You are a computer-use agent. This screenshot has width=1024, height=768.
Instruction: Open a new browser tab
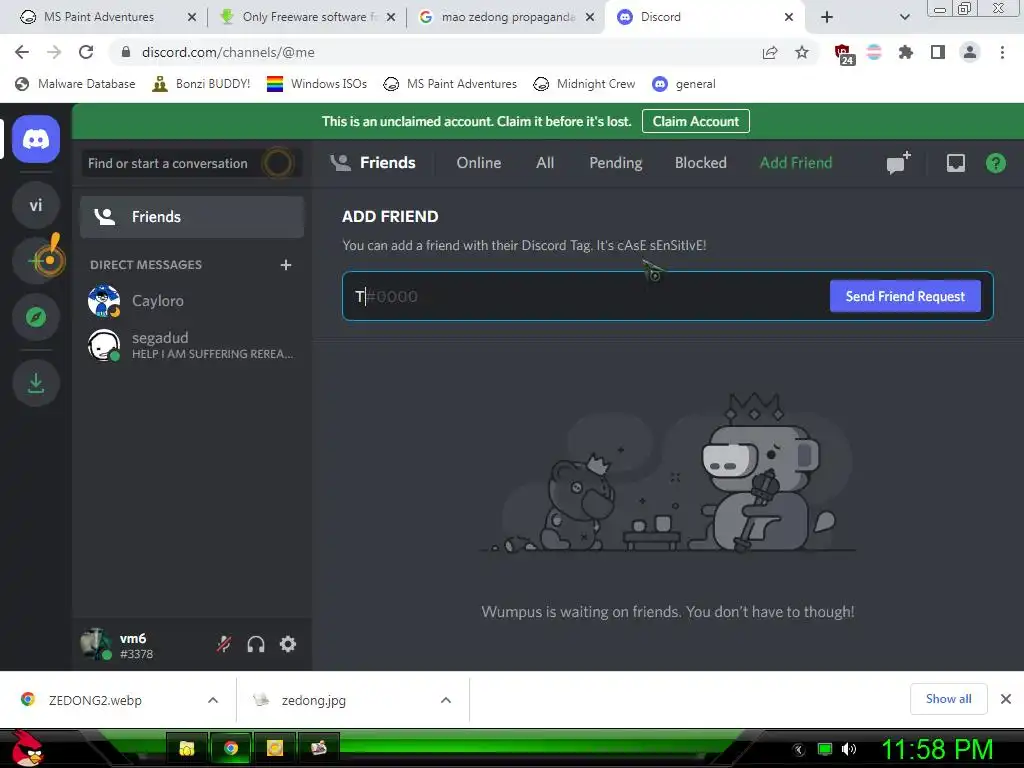[x=827, y=17]
